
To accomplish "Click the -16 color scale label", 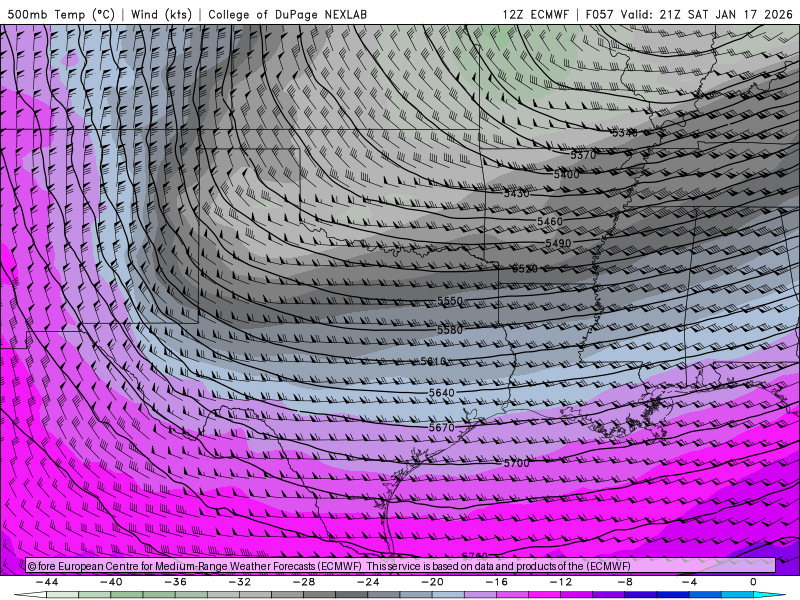I will tap(496, 582).
